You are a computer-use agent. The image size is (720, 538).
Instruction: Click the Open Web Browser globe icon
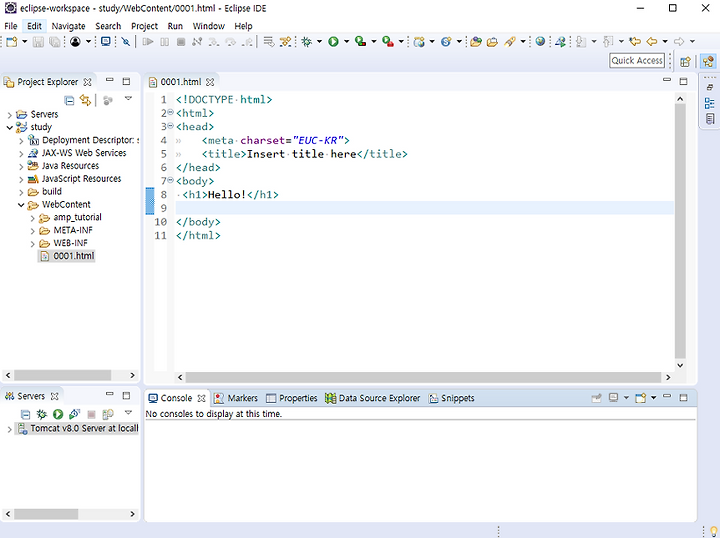[x=540, y=42]
